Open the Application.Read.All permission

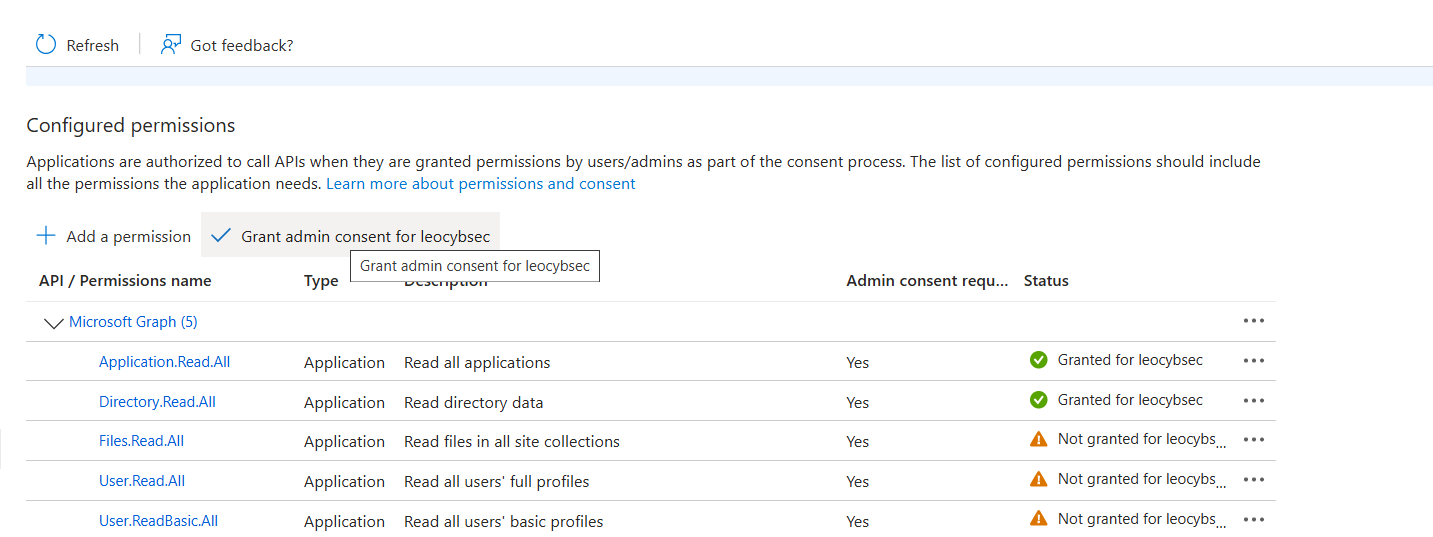coord(164,362)
